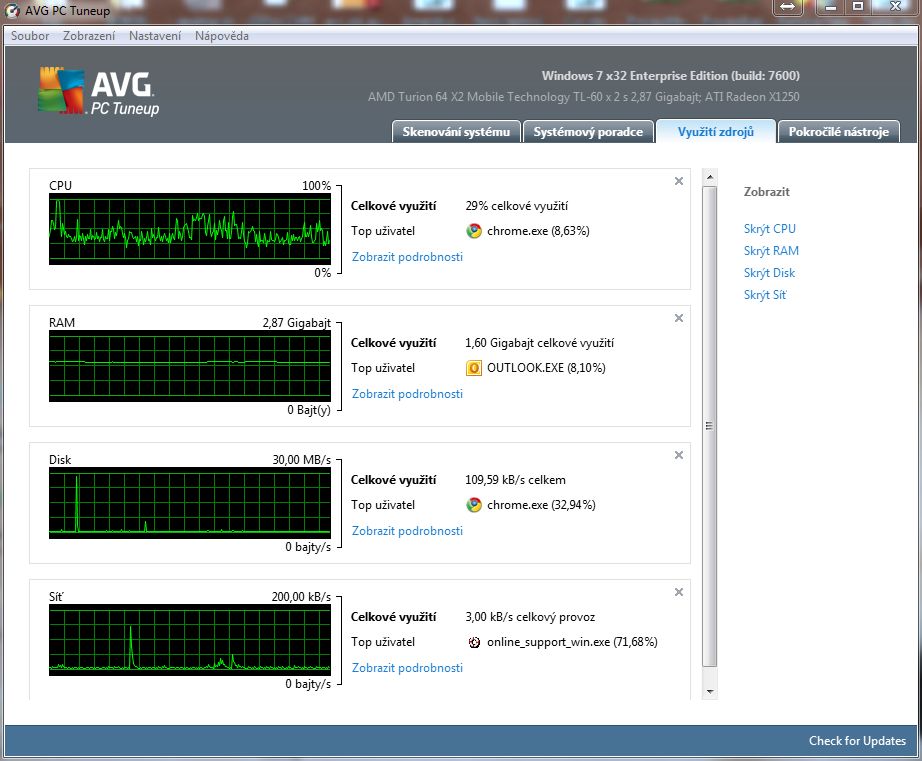The height and width of the screenshot is (761, 922).
Task: Click the scrollbar up arrow
Action: 710,177
